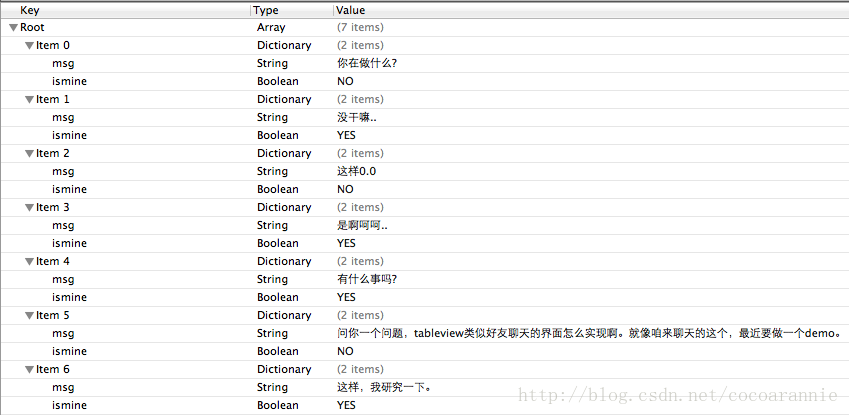Select the Root key row

click(32, 27)
